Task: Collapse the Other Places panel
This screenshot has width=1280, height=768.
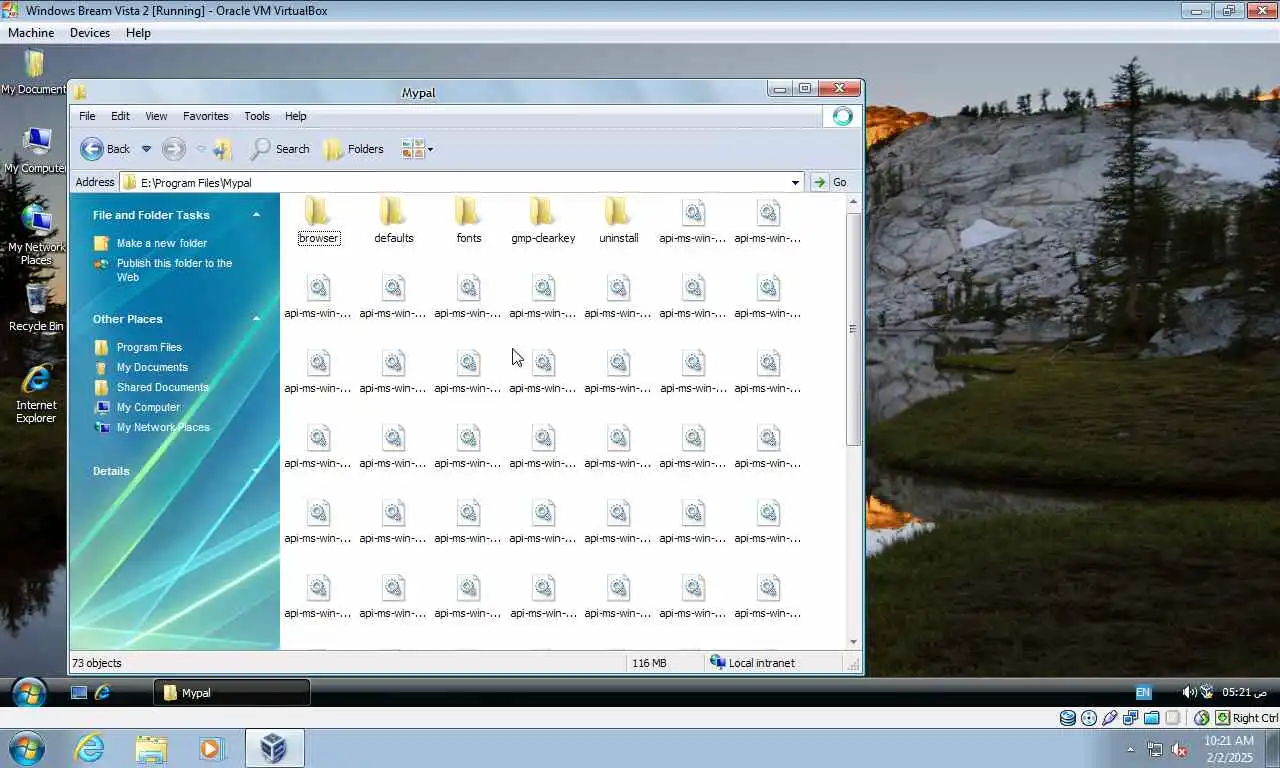Action: pyautogui.click(x=256, y=319)
